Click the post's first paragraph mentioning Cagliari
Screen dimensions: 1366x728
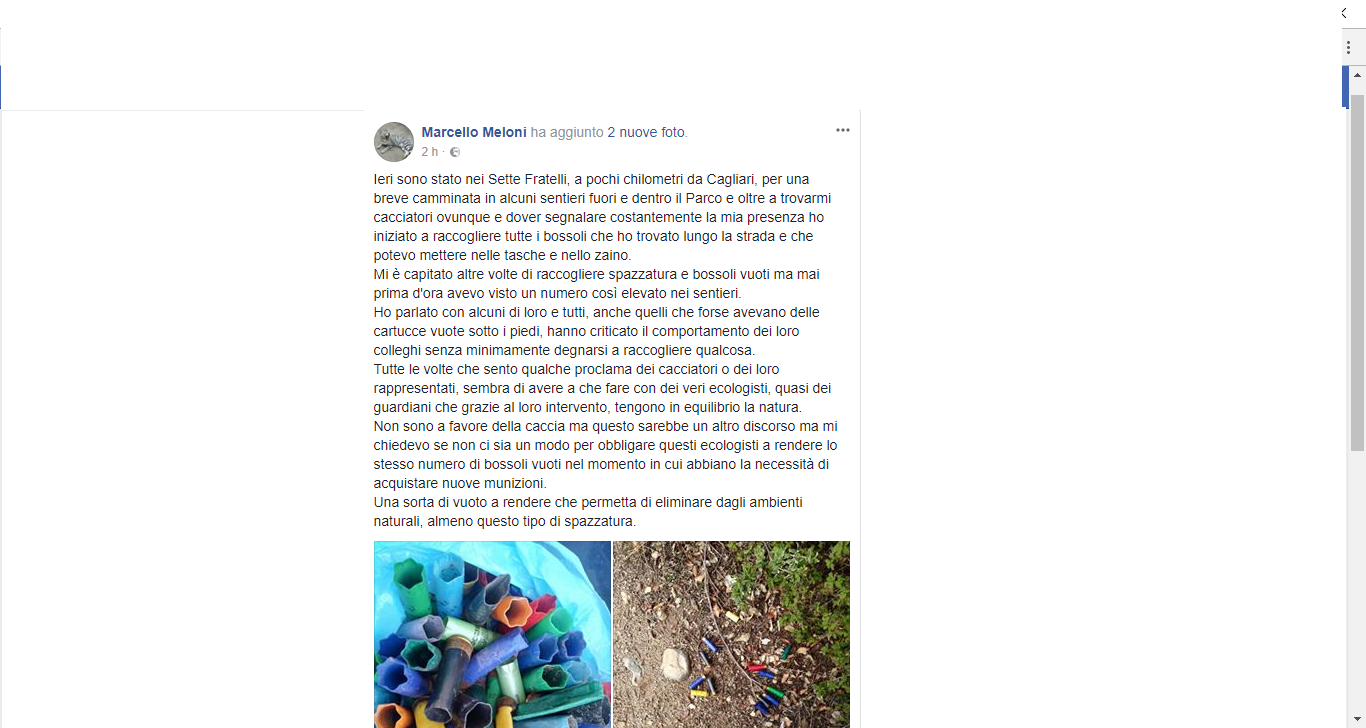[x=604, y=217]
